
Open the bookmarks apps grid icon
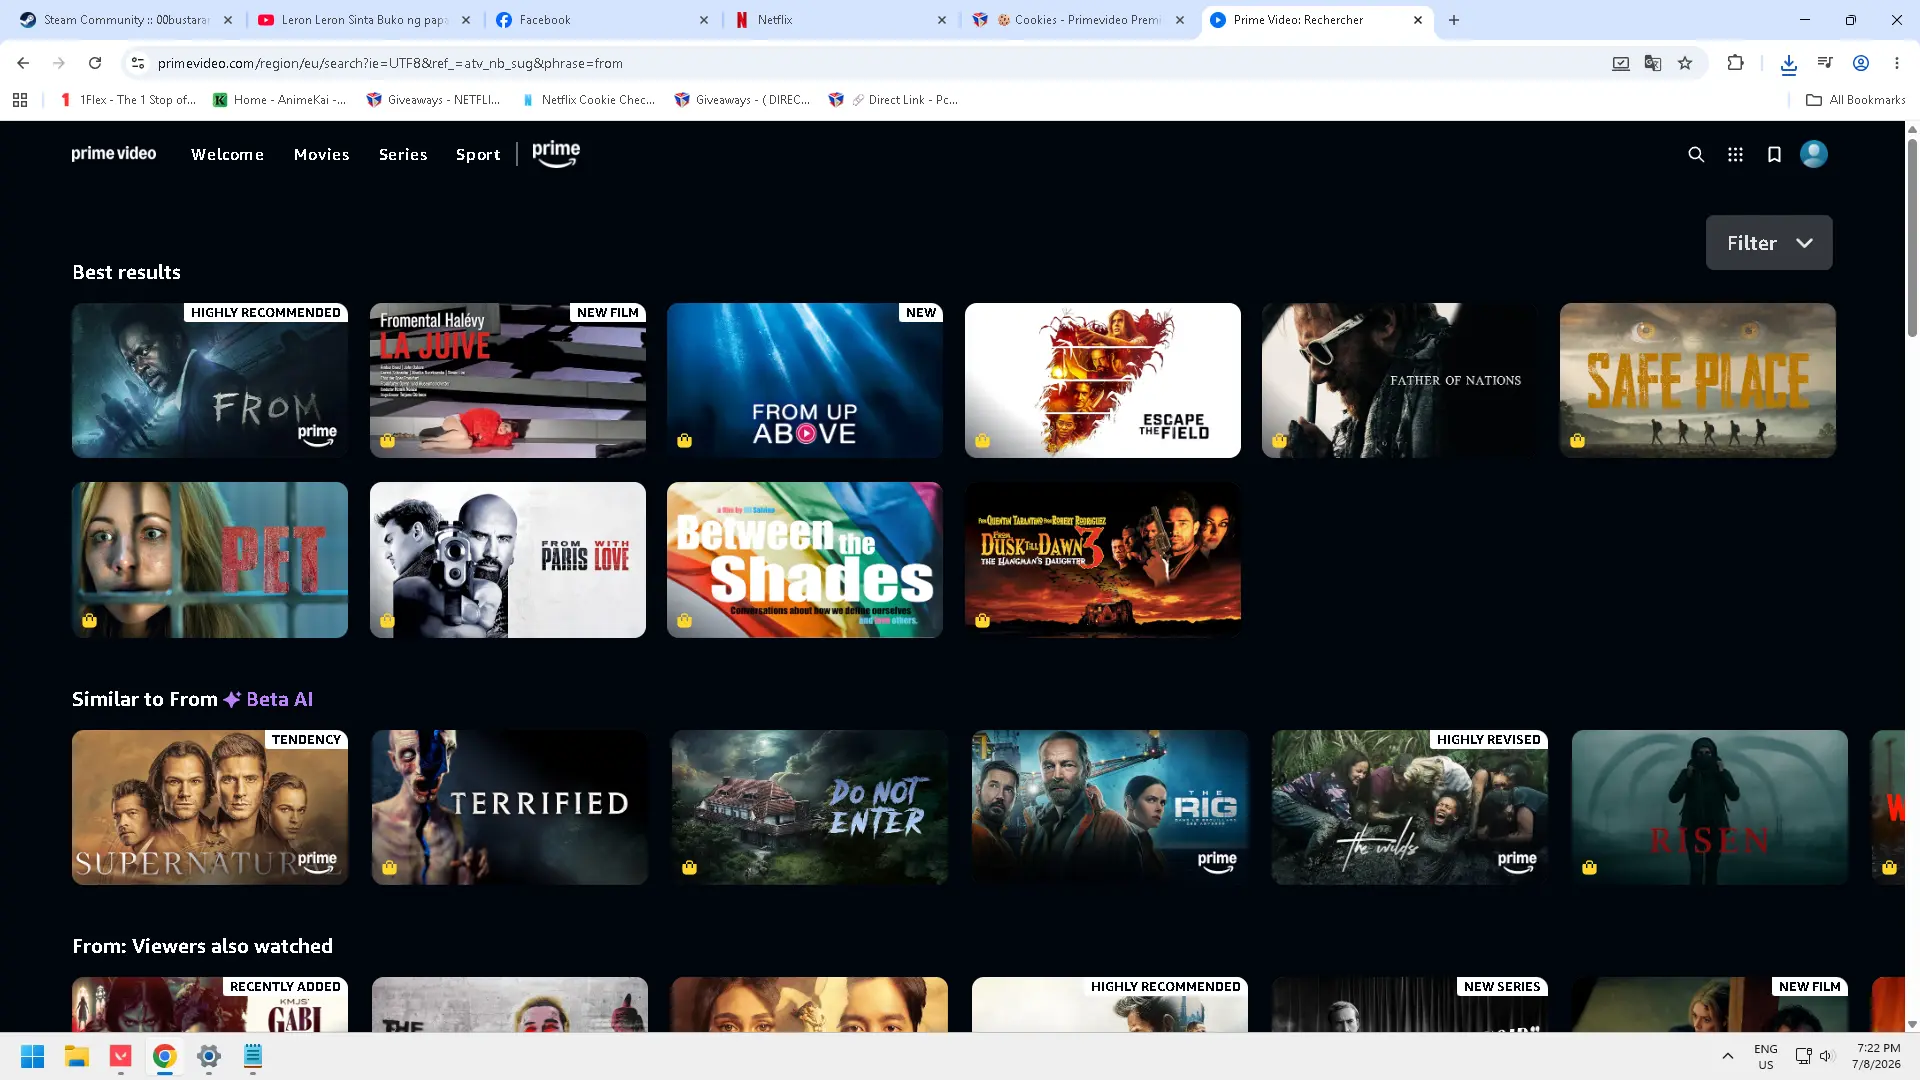[x=20, y=100]
